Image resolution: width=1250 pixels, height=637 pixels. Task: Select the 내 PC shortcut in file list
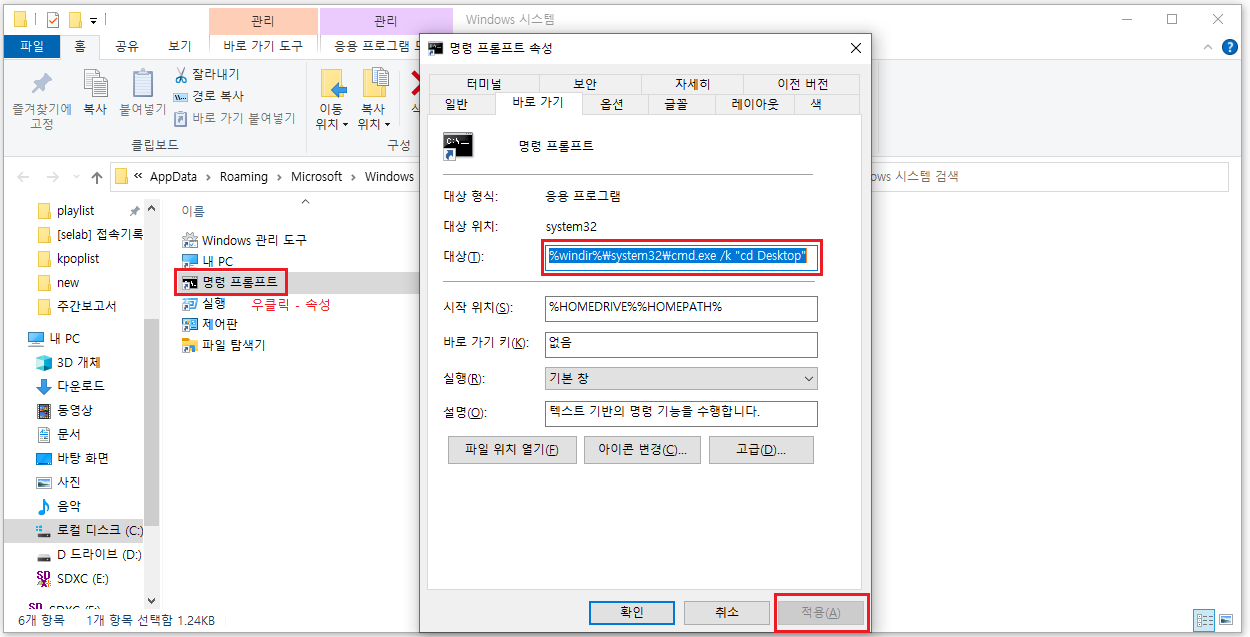click(x=208, y=262)
